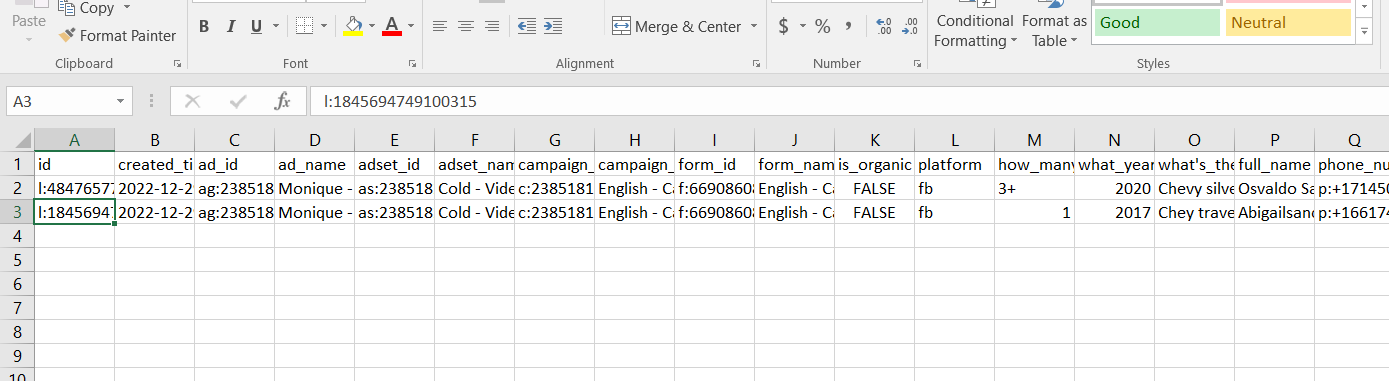Apply the Good cell style

coord(1157,23)
